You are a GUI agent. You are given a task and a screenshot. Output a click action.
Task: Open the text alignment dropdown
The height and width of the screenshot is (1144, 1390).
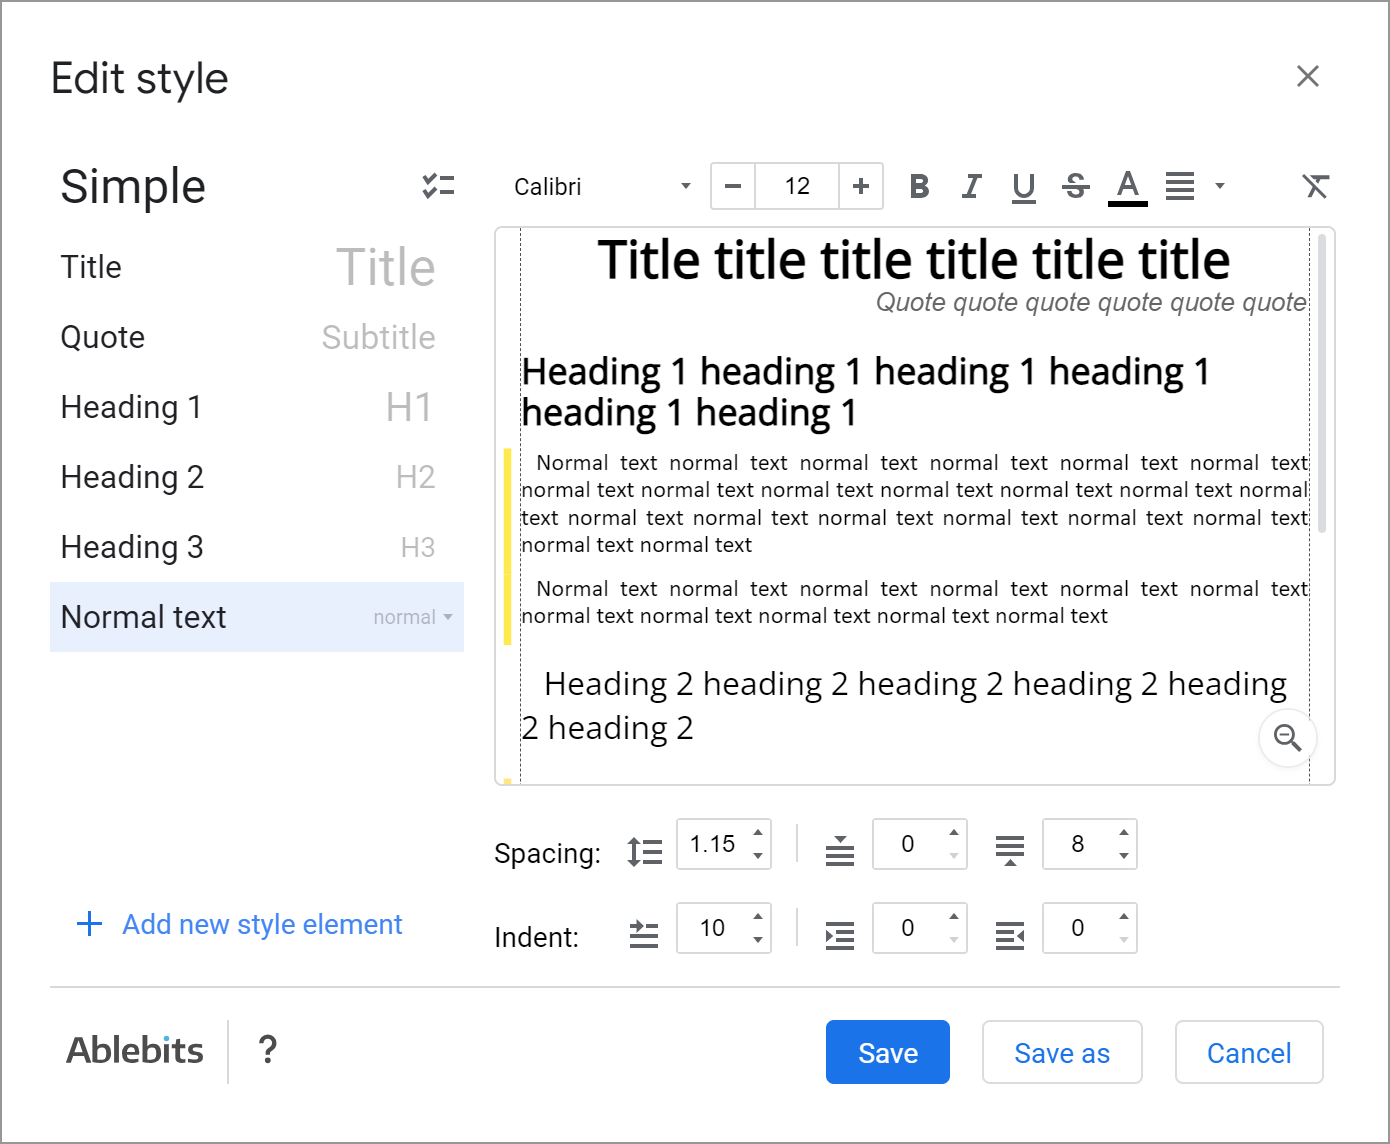pyautogui.click(x=1219, y=186)
